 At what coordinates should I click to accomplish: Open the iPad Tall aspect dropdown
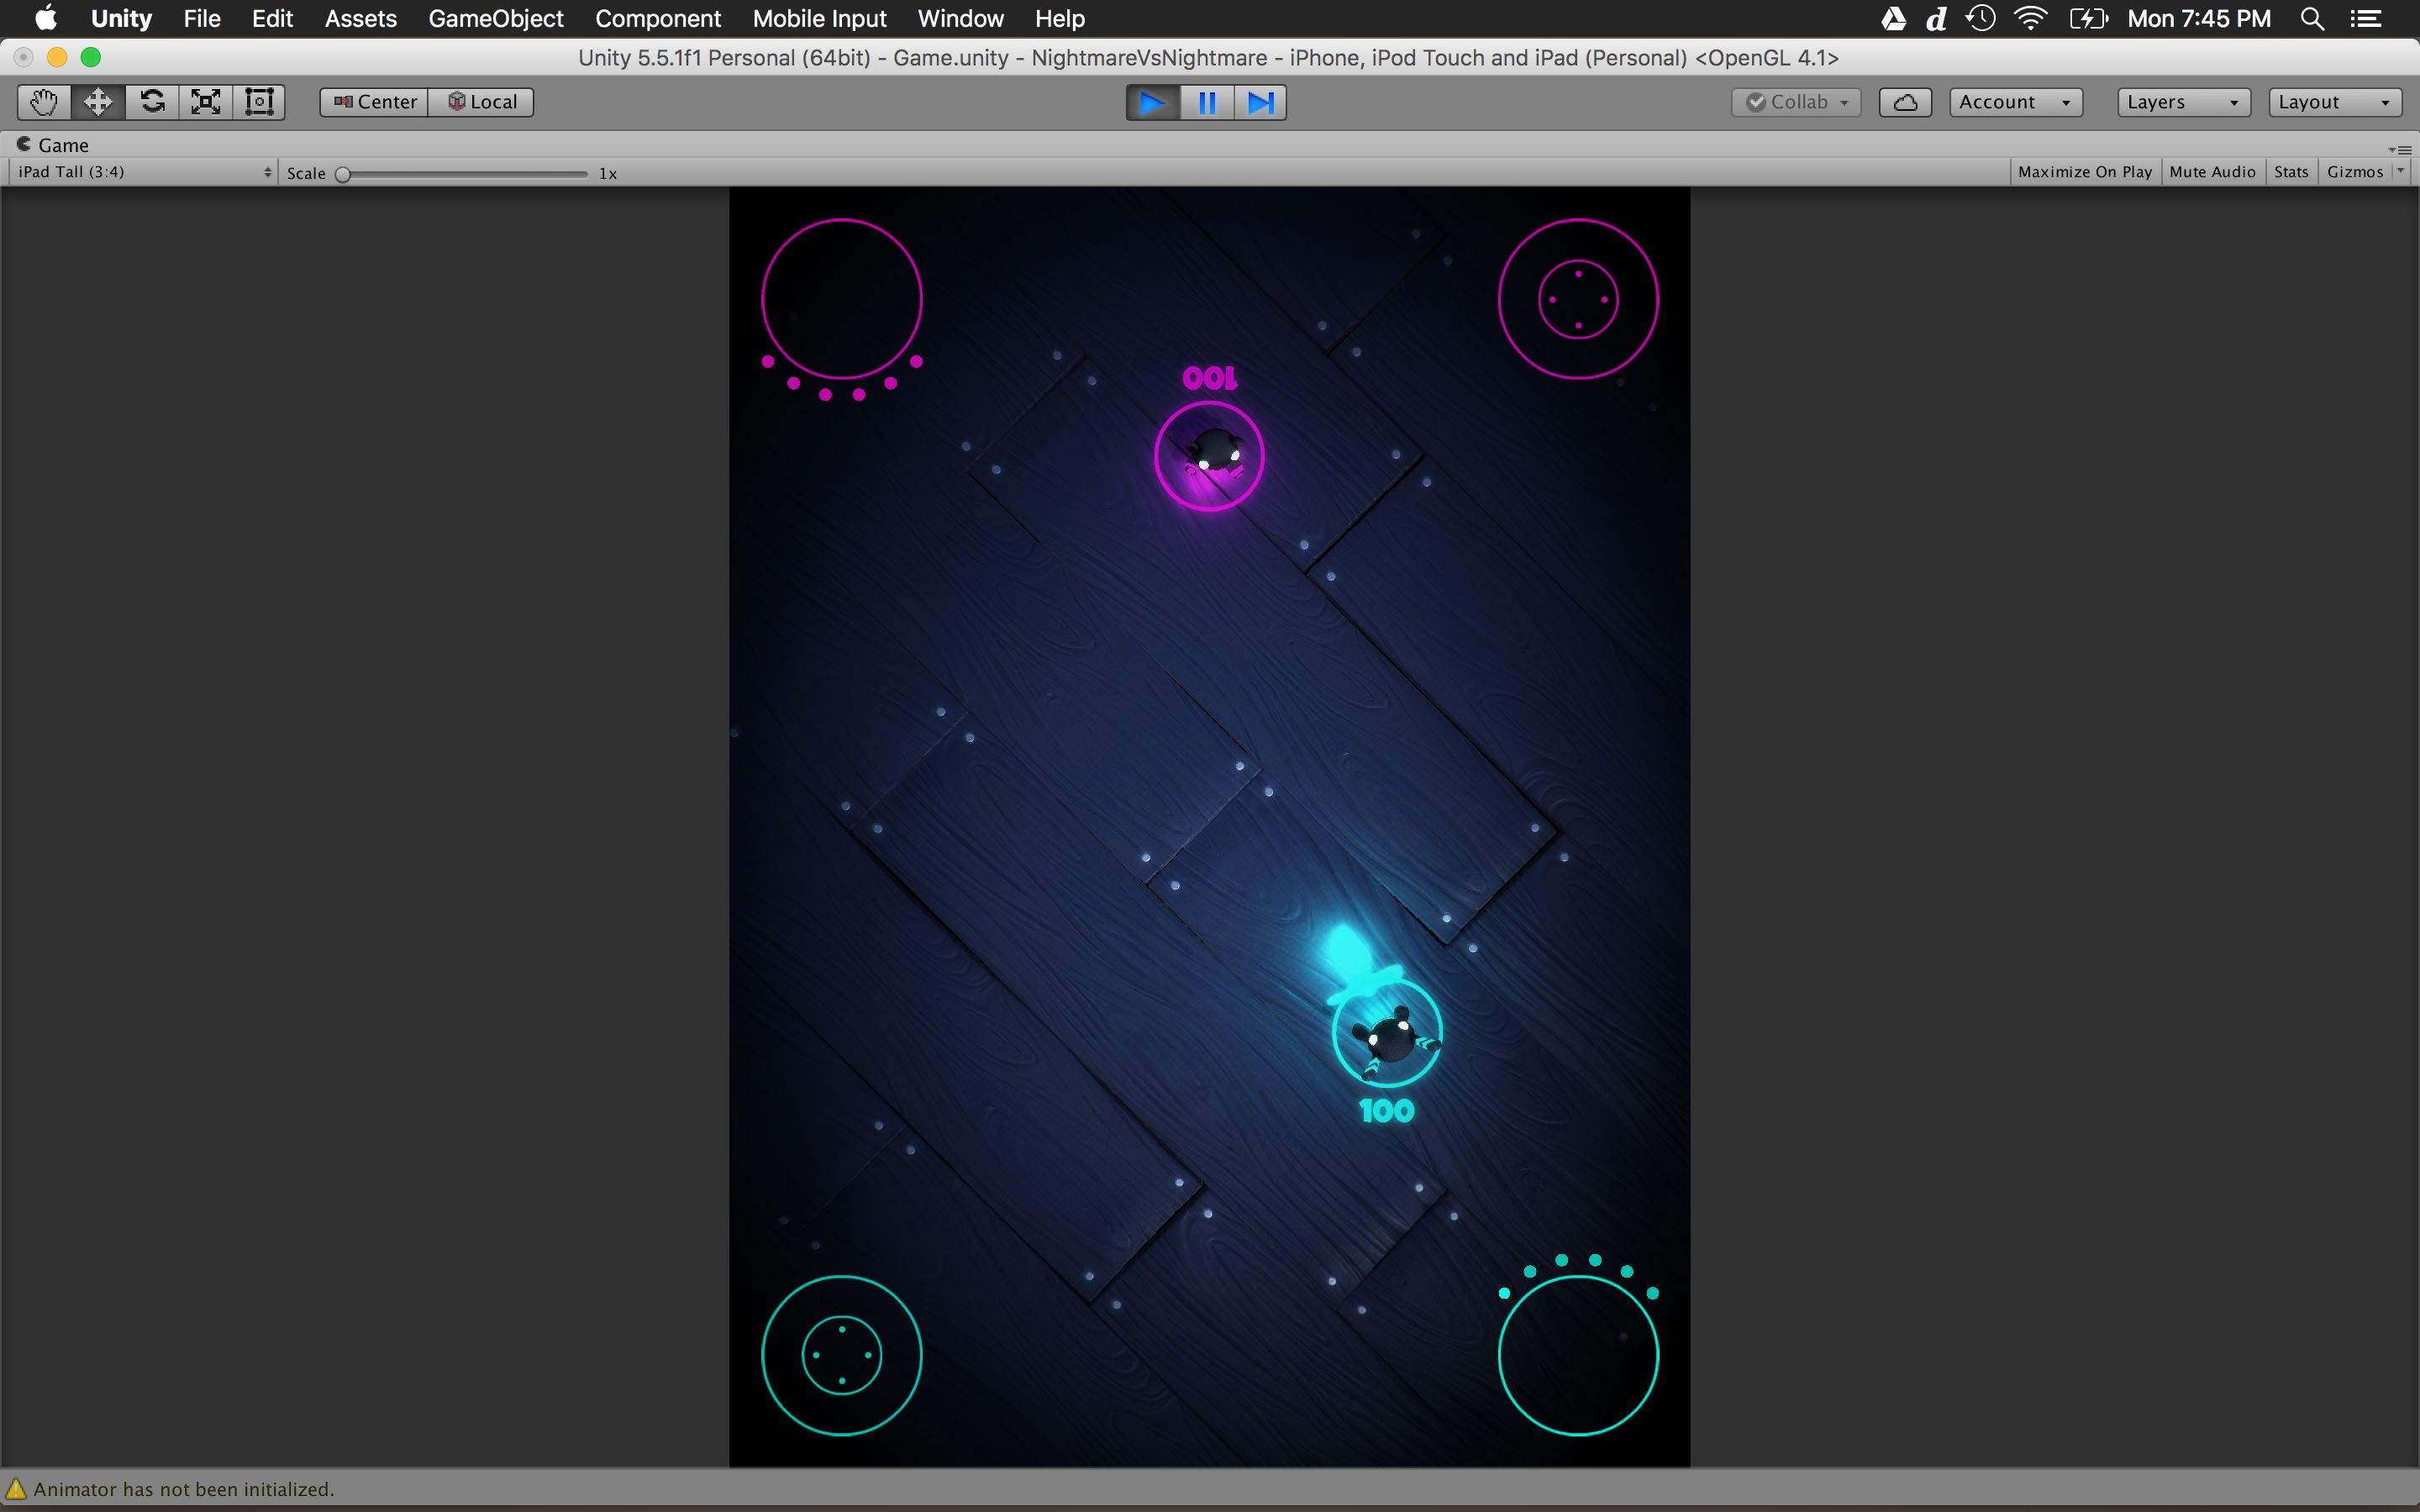(x=144, y=172)
